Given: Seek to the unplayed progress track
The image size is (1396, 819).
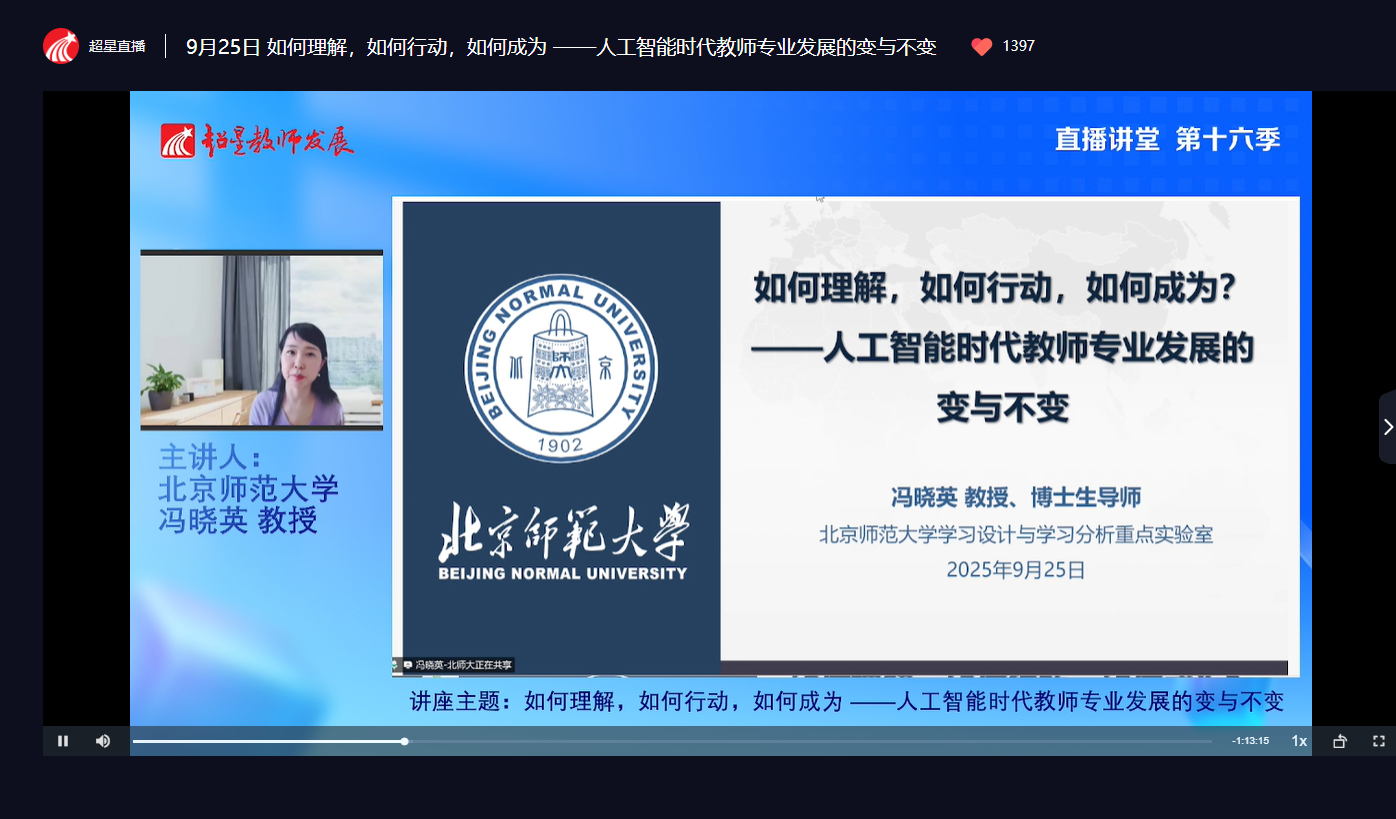Looking at the screenshot, I should [x=808, y=741].
